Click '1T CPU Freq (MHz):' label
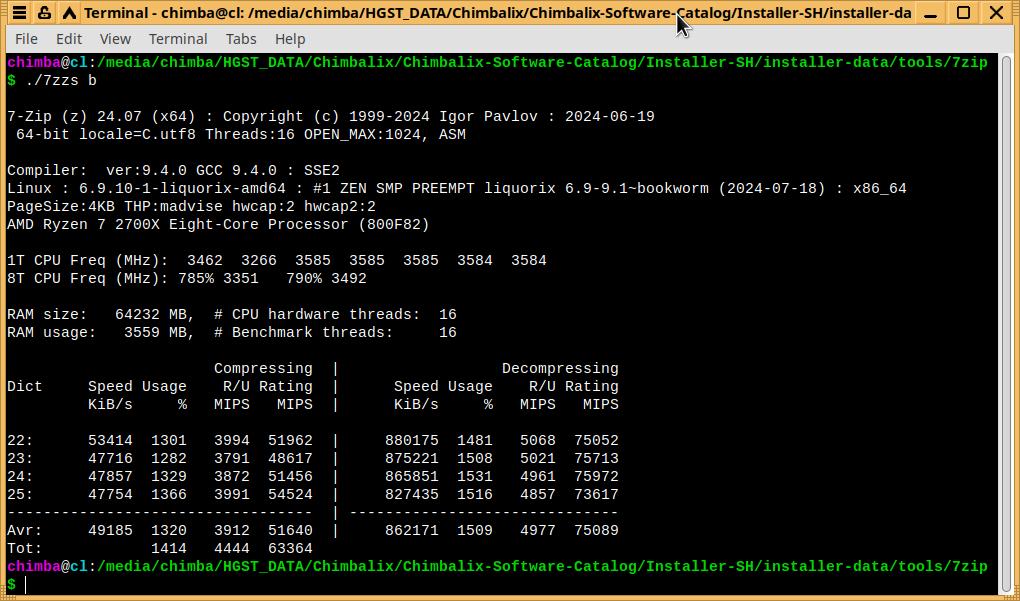Viewport: 1020px width, 601px height. (x=88, y=261)
